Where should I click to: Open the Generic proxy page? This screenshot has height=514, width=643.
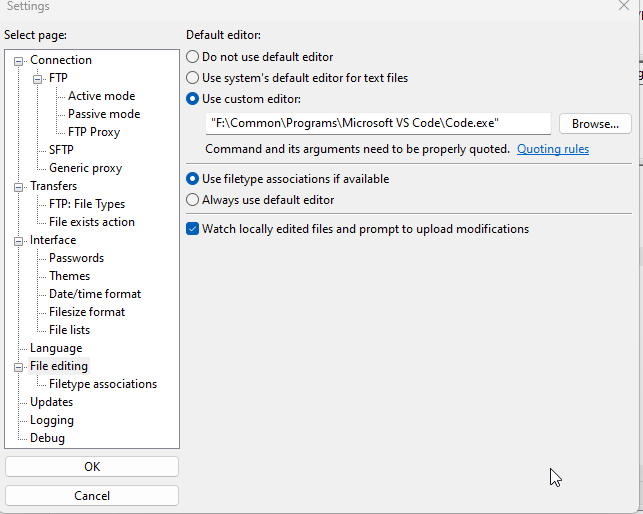(85, 168)
